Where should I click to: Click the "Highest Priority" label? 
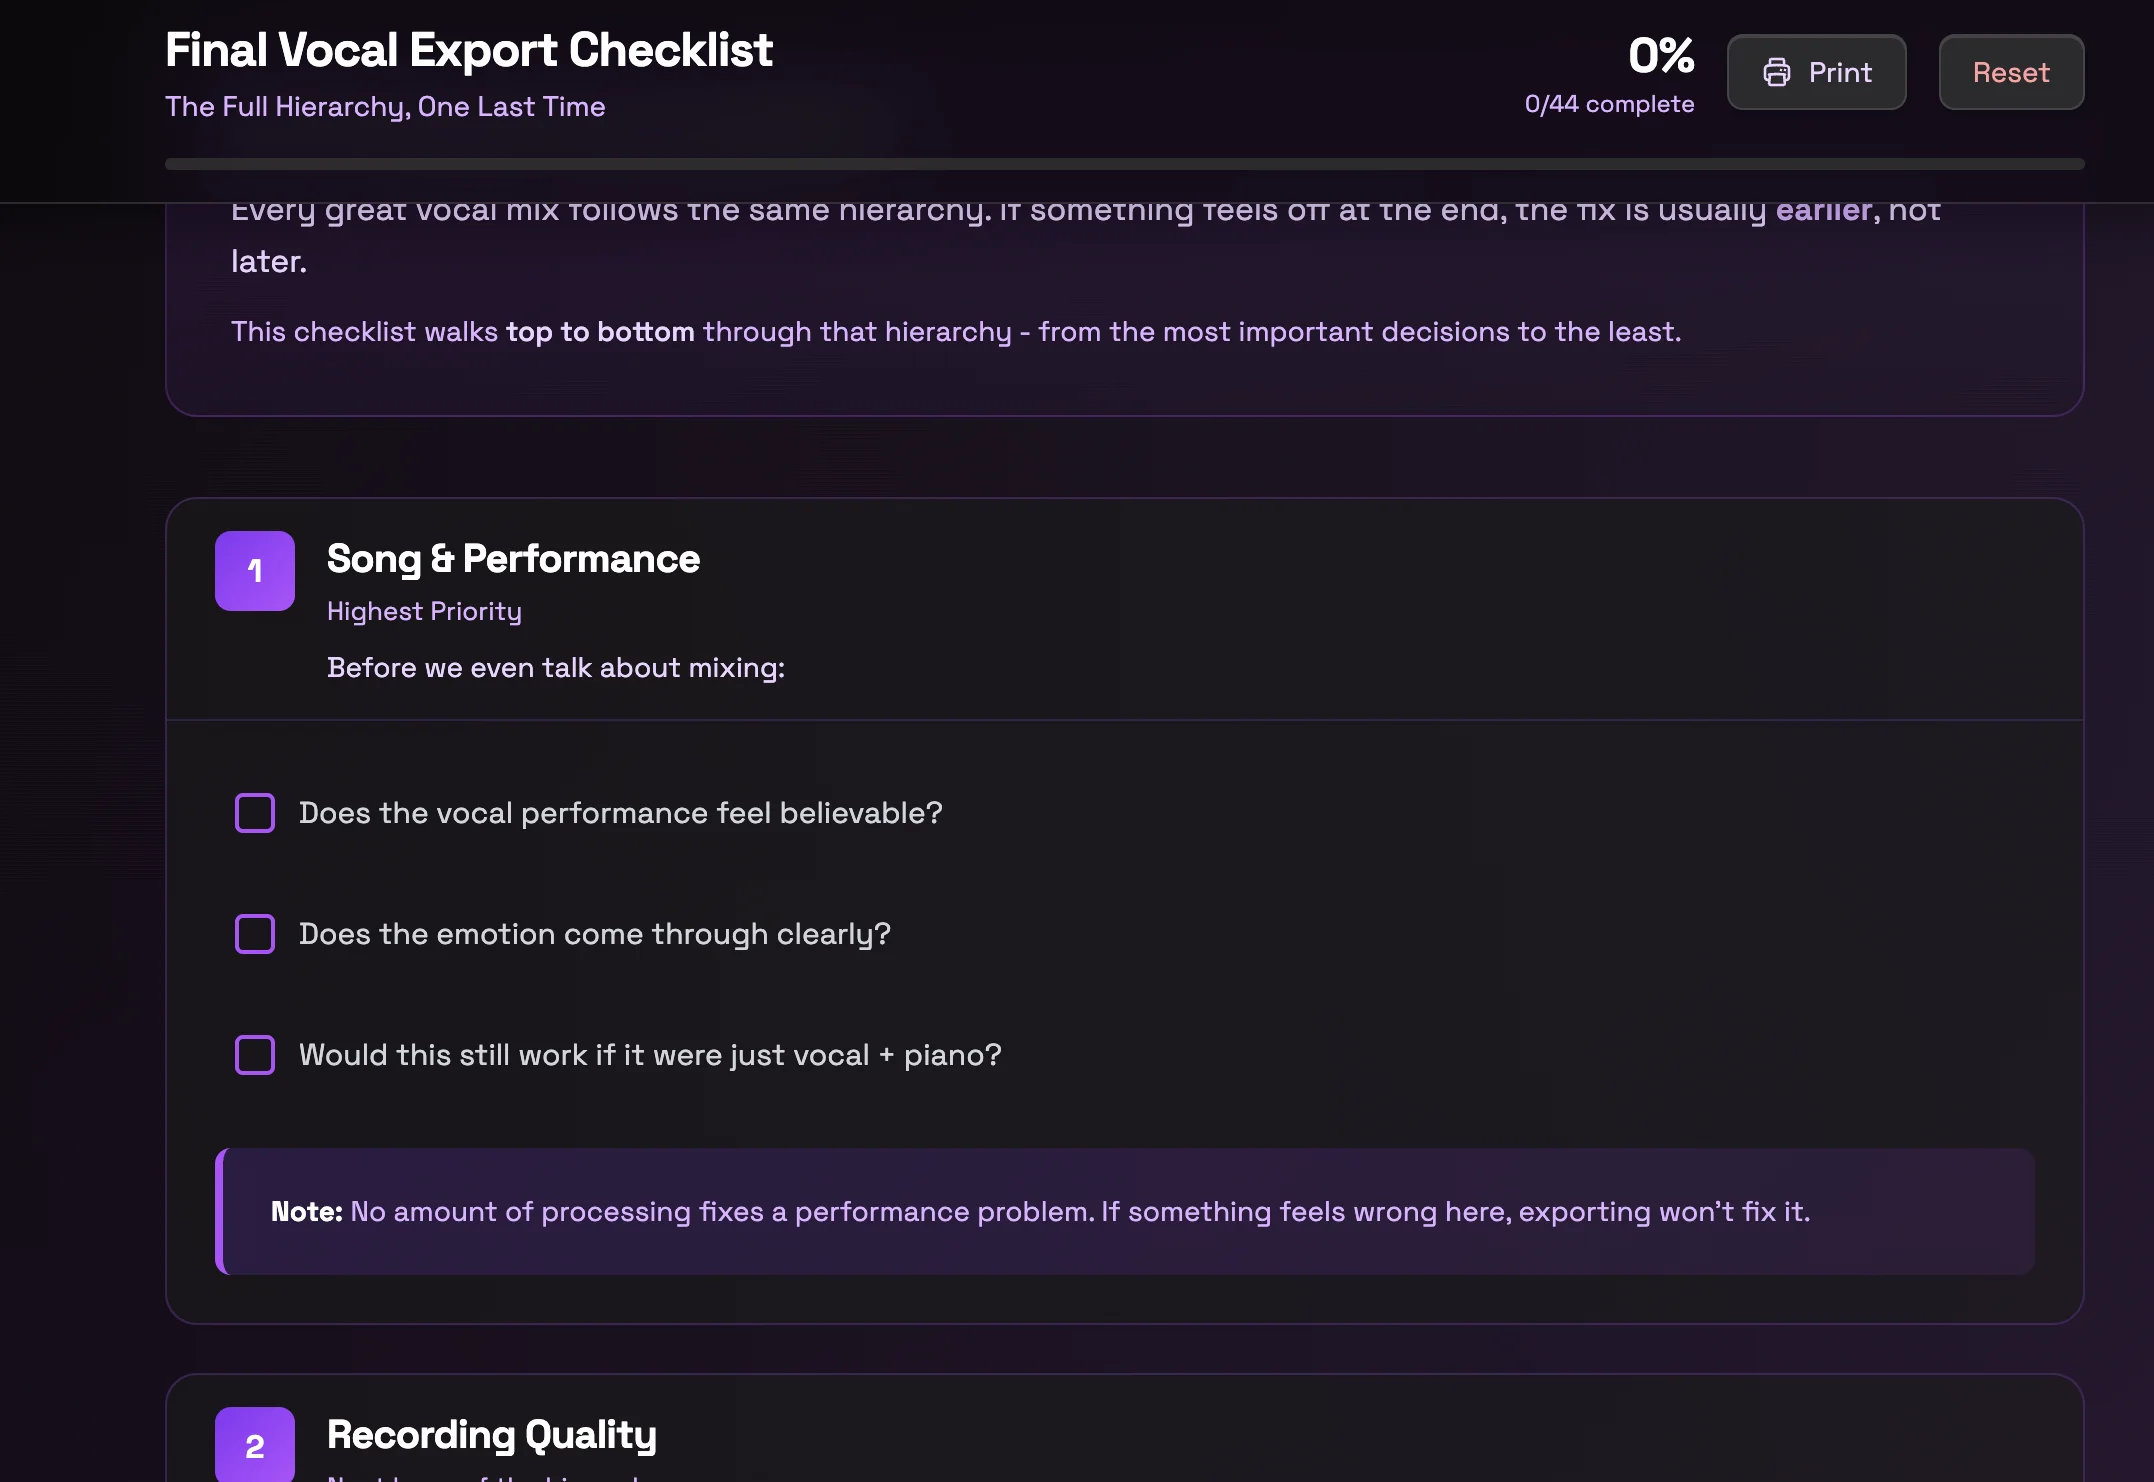424,610
